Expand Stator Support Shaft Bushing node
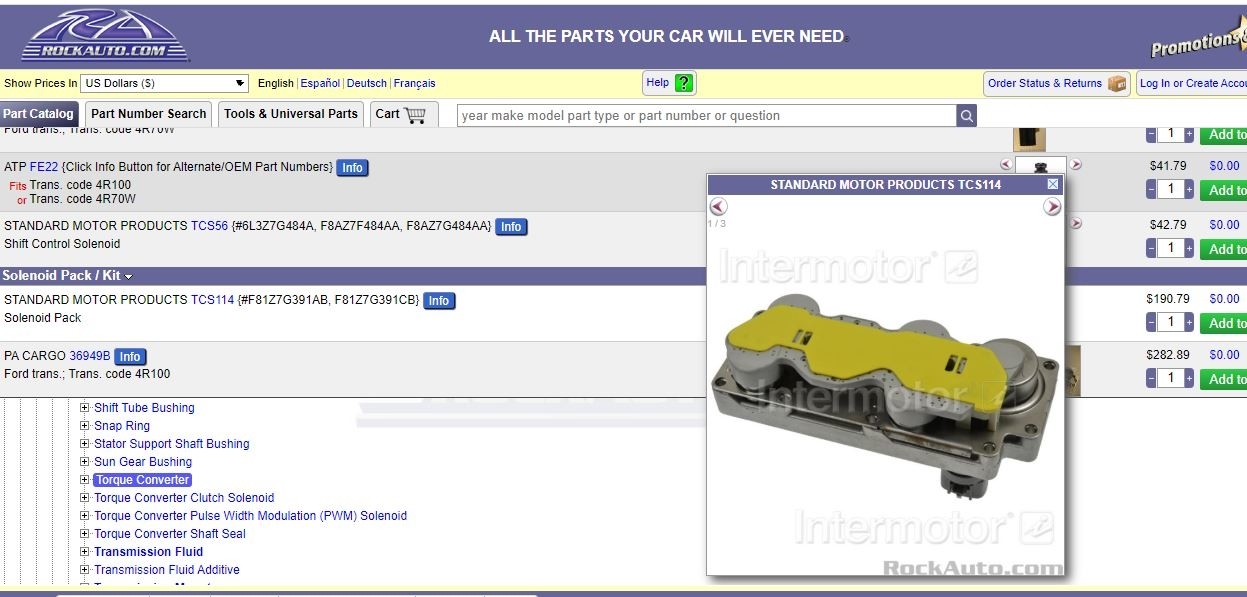 (x=85, y=443)
